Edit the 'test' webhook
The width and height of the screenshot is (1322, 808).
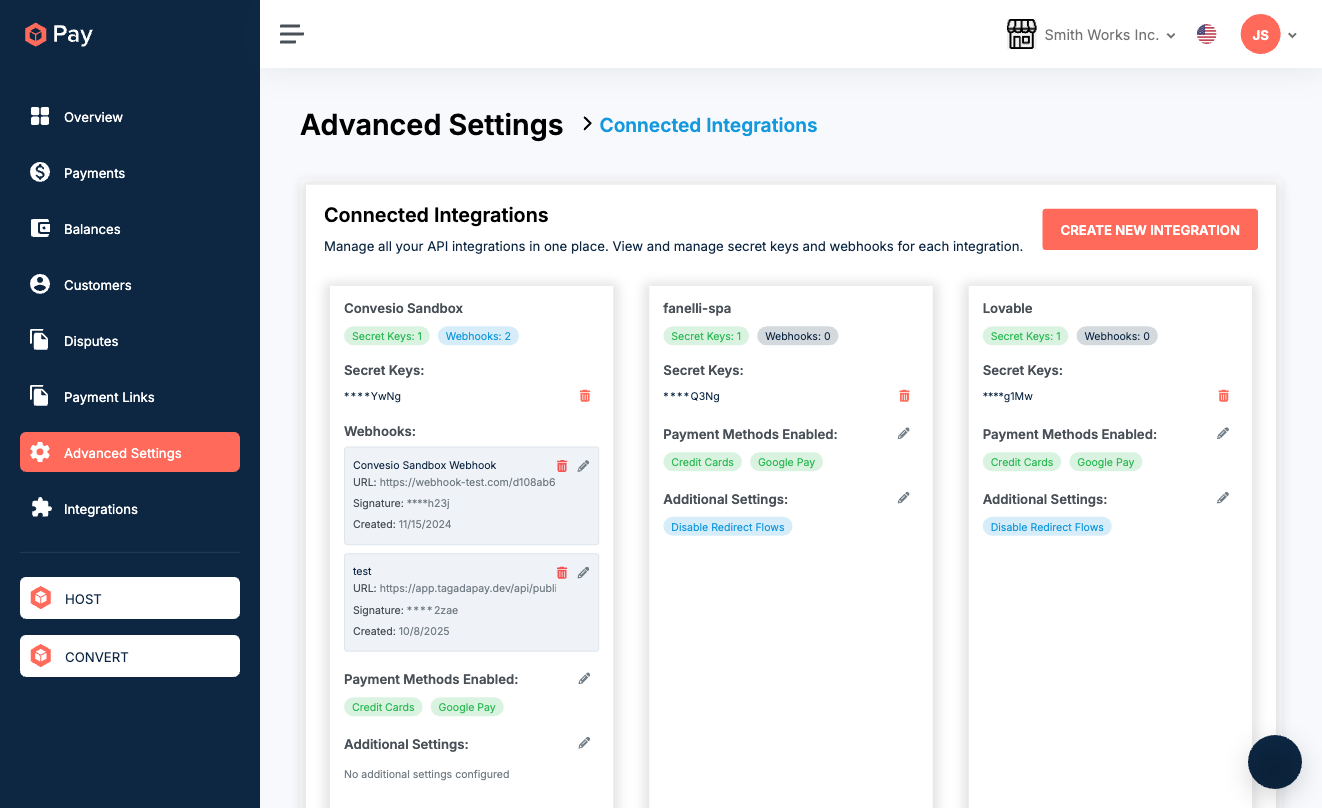click(x=584, y=573)
